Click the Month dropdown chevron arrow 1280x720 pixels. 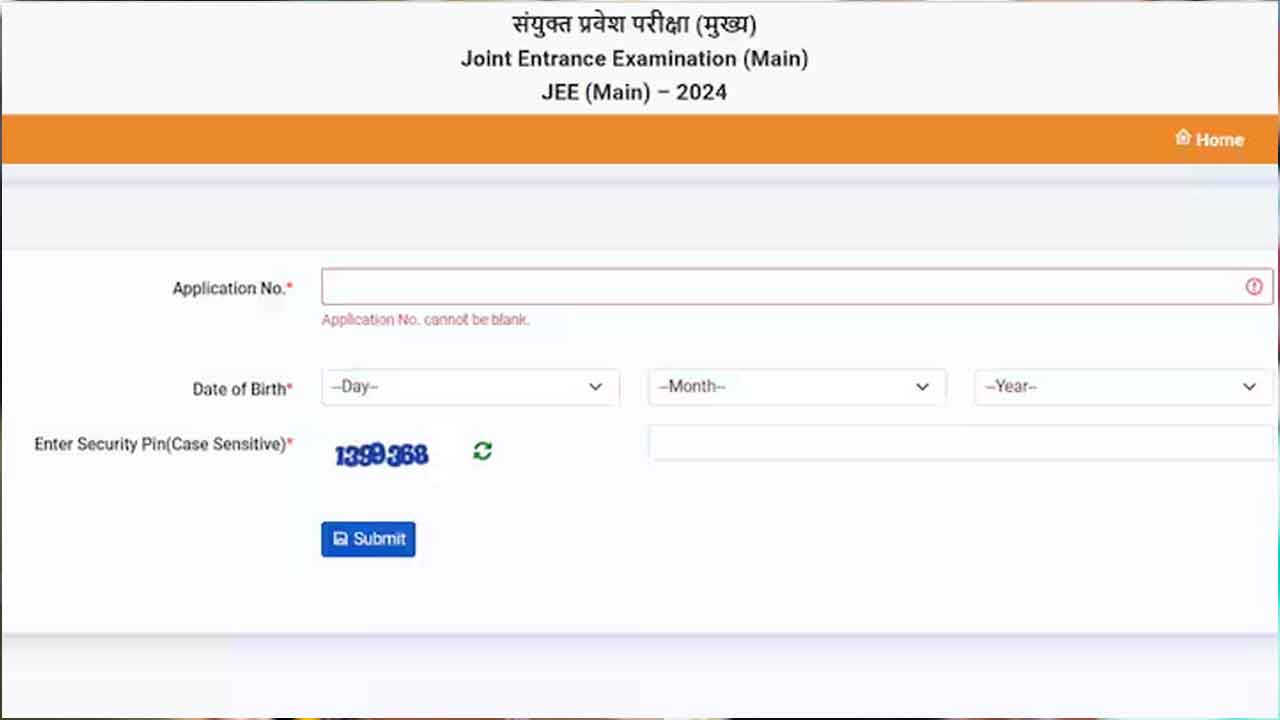pyautogui.click(x=923, y=387)
